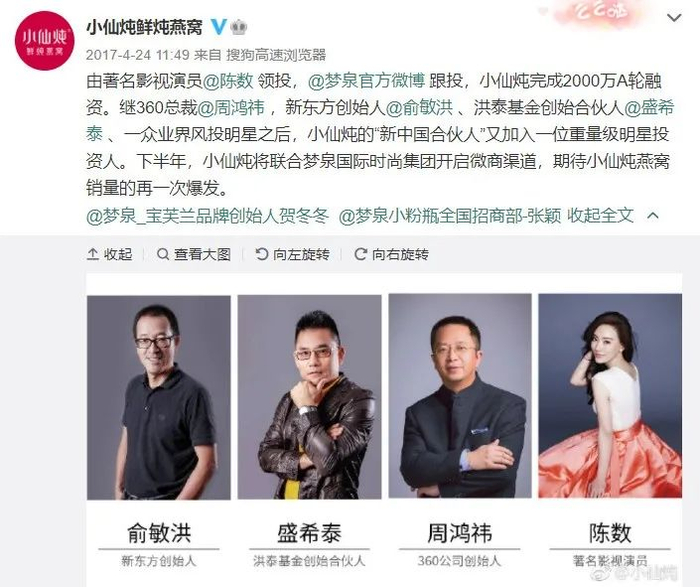Click the blue verified V badge
This screenshot has width=700, height=587.
[x=218, y=27]
